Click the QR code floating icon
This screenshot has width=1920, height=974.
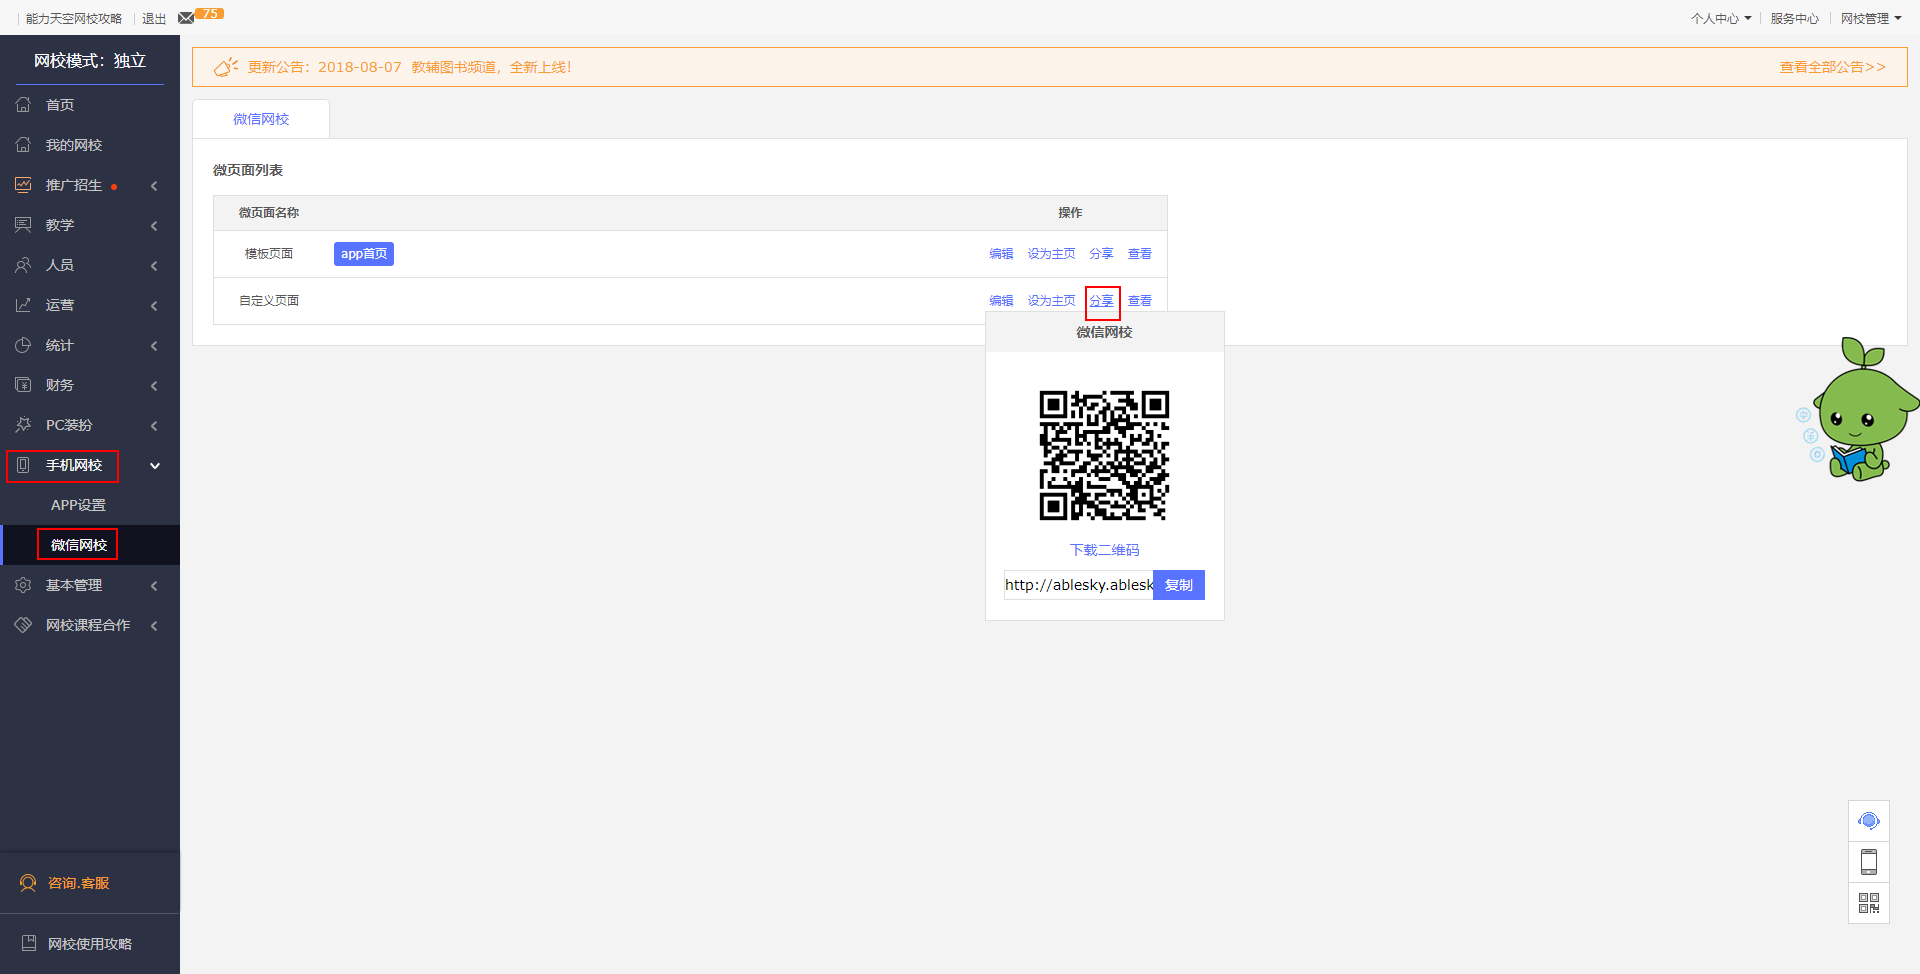pos(1868,903)
